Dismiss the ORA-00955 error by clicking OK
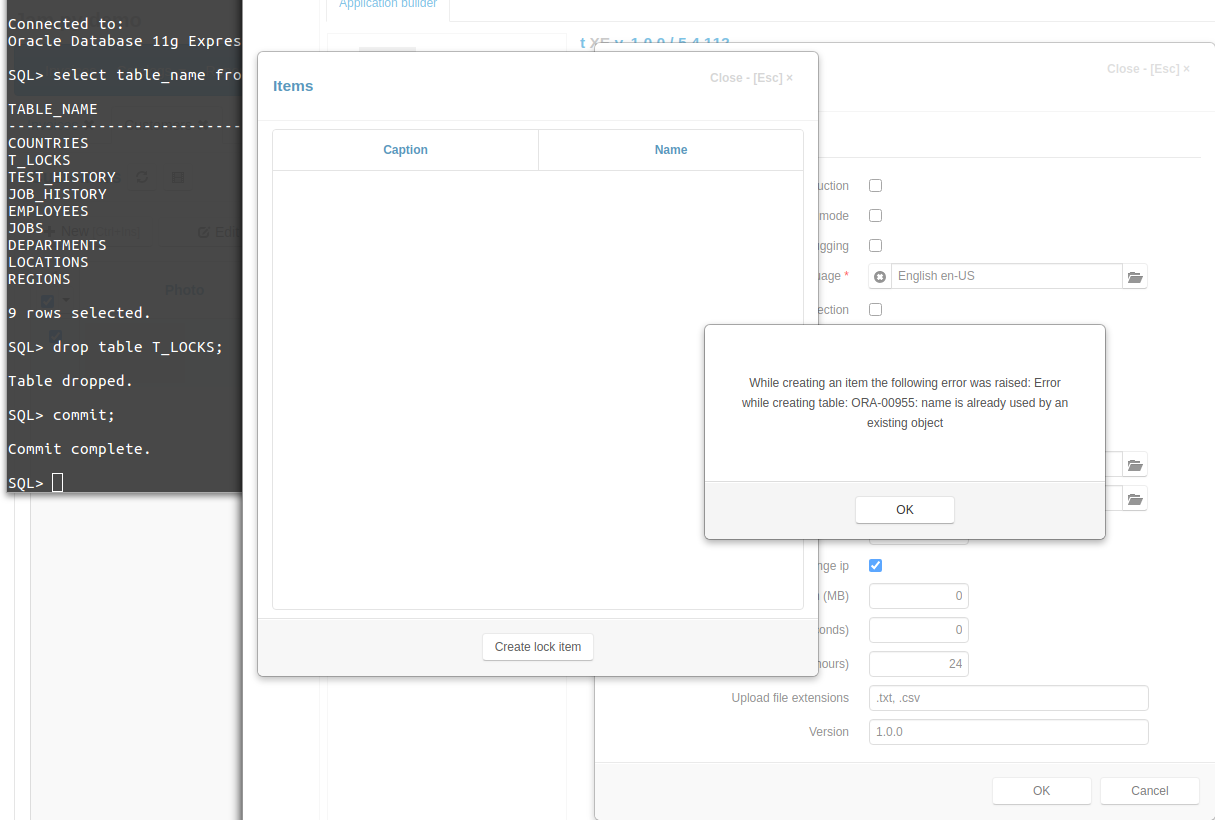 (904, 510)
